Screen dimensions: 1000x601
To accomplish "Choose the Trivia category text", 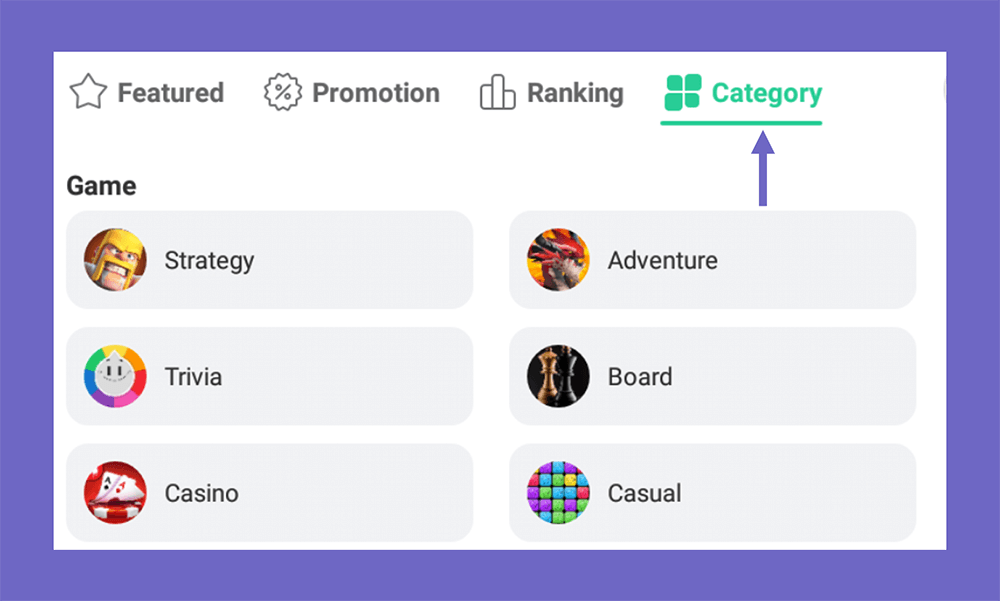I will pos(193,377).
